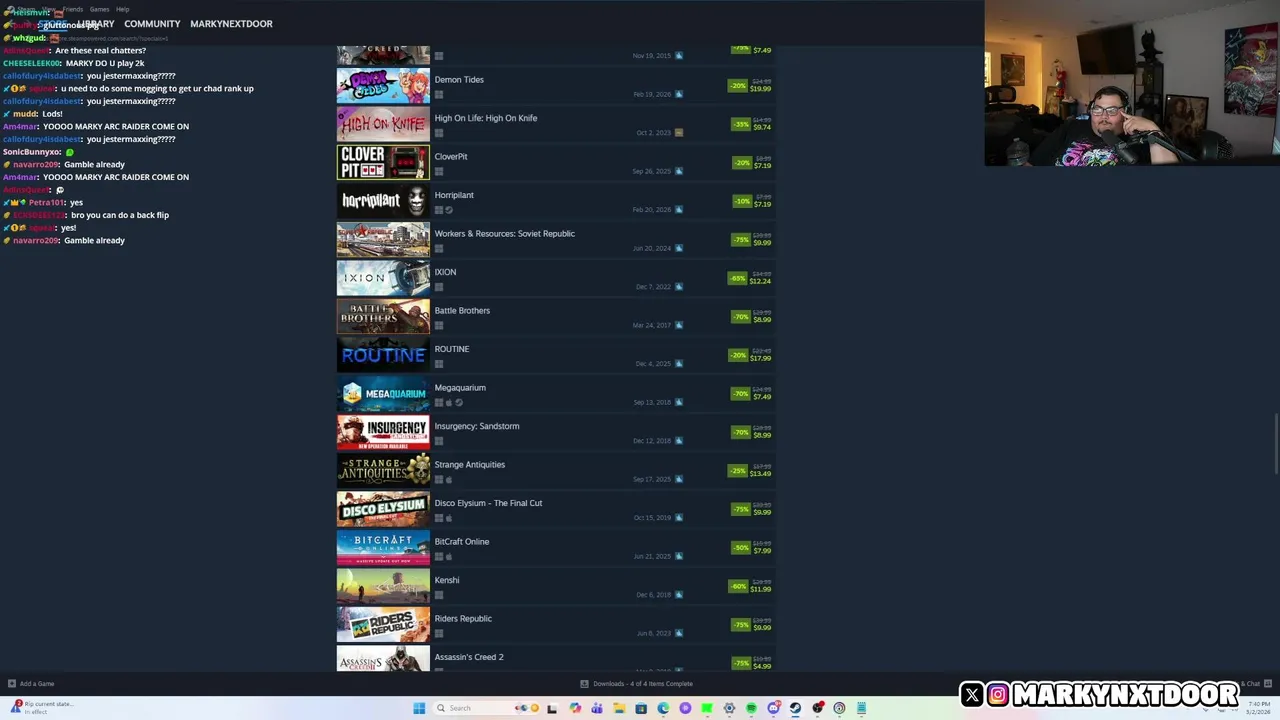Open Microsoft Store from the taskbar
The width and height of the screenshot is (1280, 720).
coord(641,708)
